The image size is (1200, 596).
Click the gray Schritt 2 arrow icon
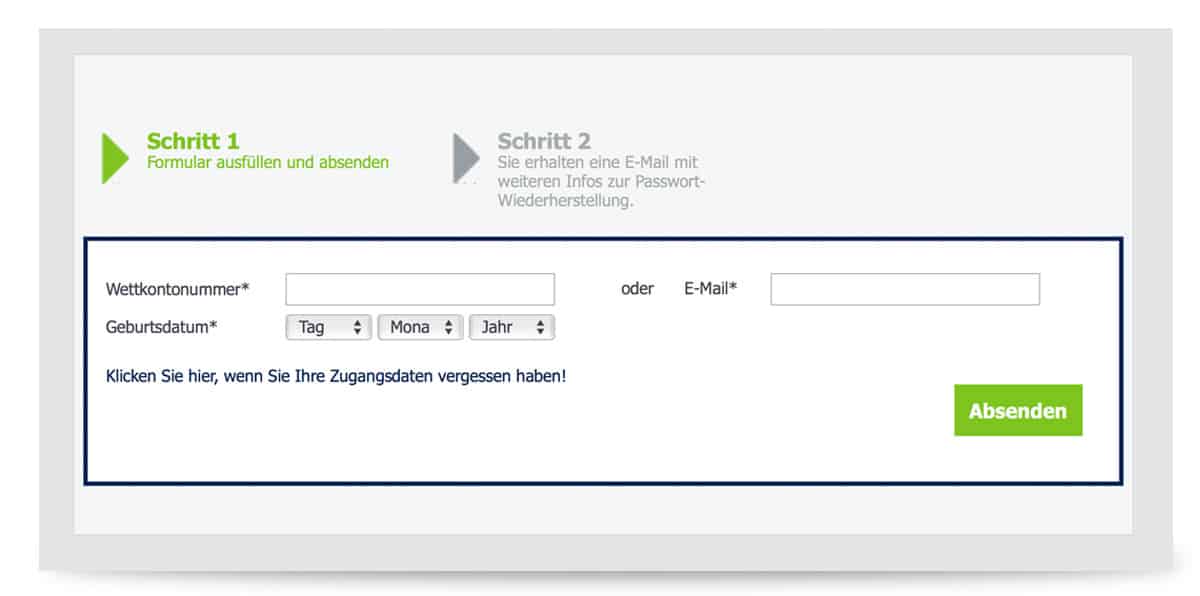465,157
